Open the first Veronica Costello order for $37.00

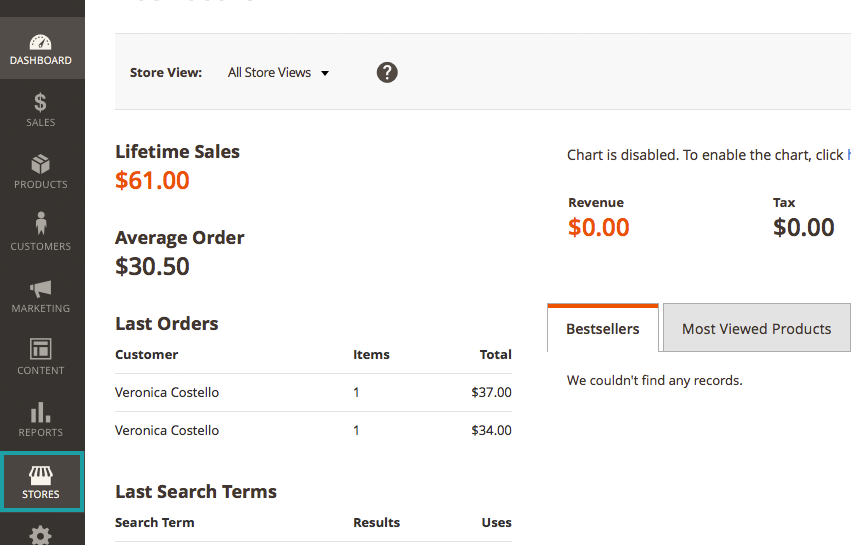[167, 393]
